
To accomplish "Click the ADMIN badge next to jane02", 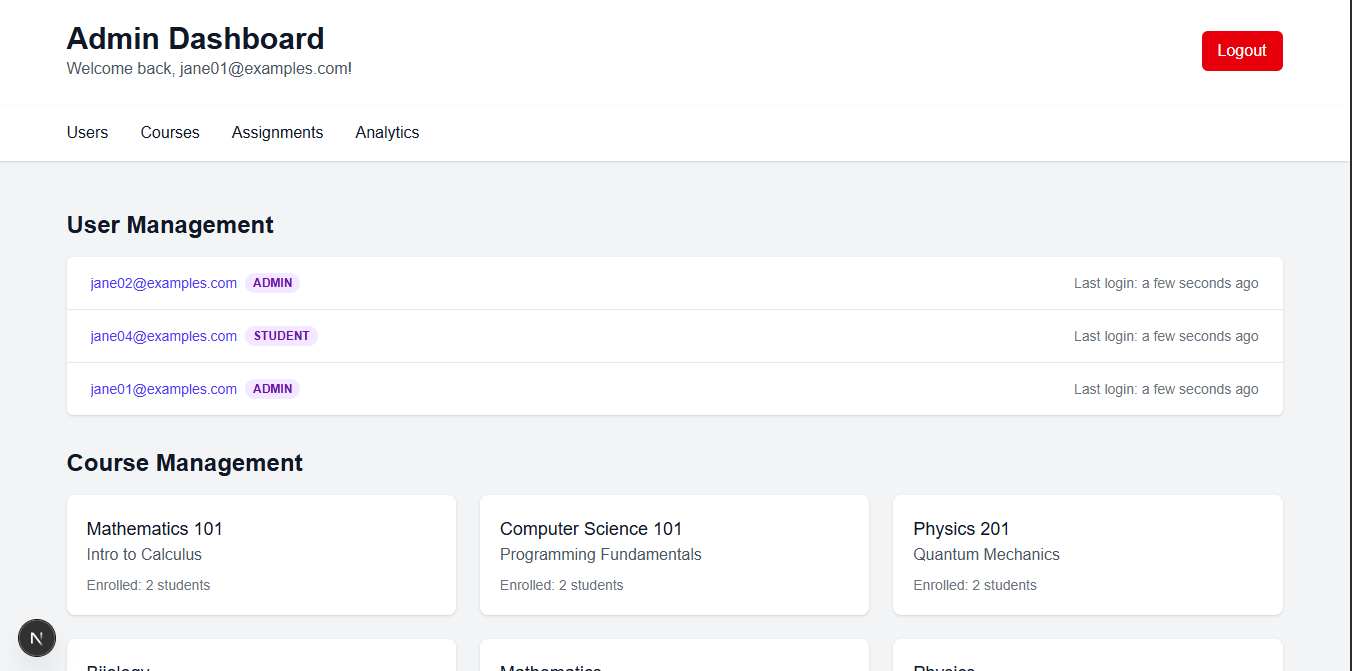I will pyautogui.click(x=272, y=283).
